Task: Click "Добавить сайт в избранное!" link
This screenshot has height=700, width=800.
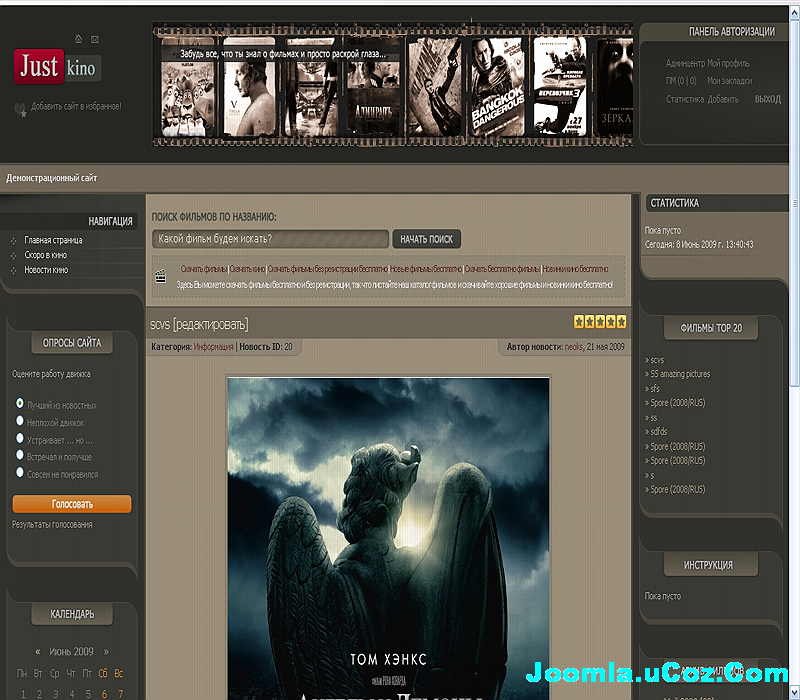Action: pyautogui.click(x=76, y=106)
